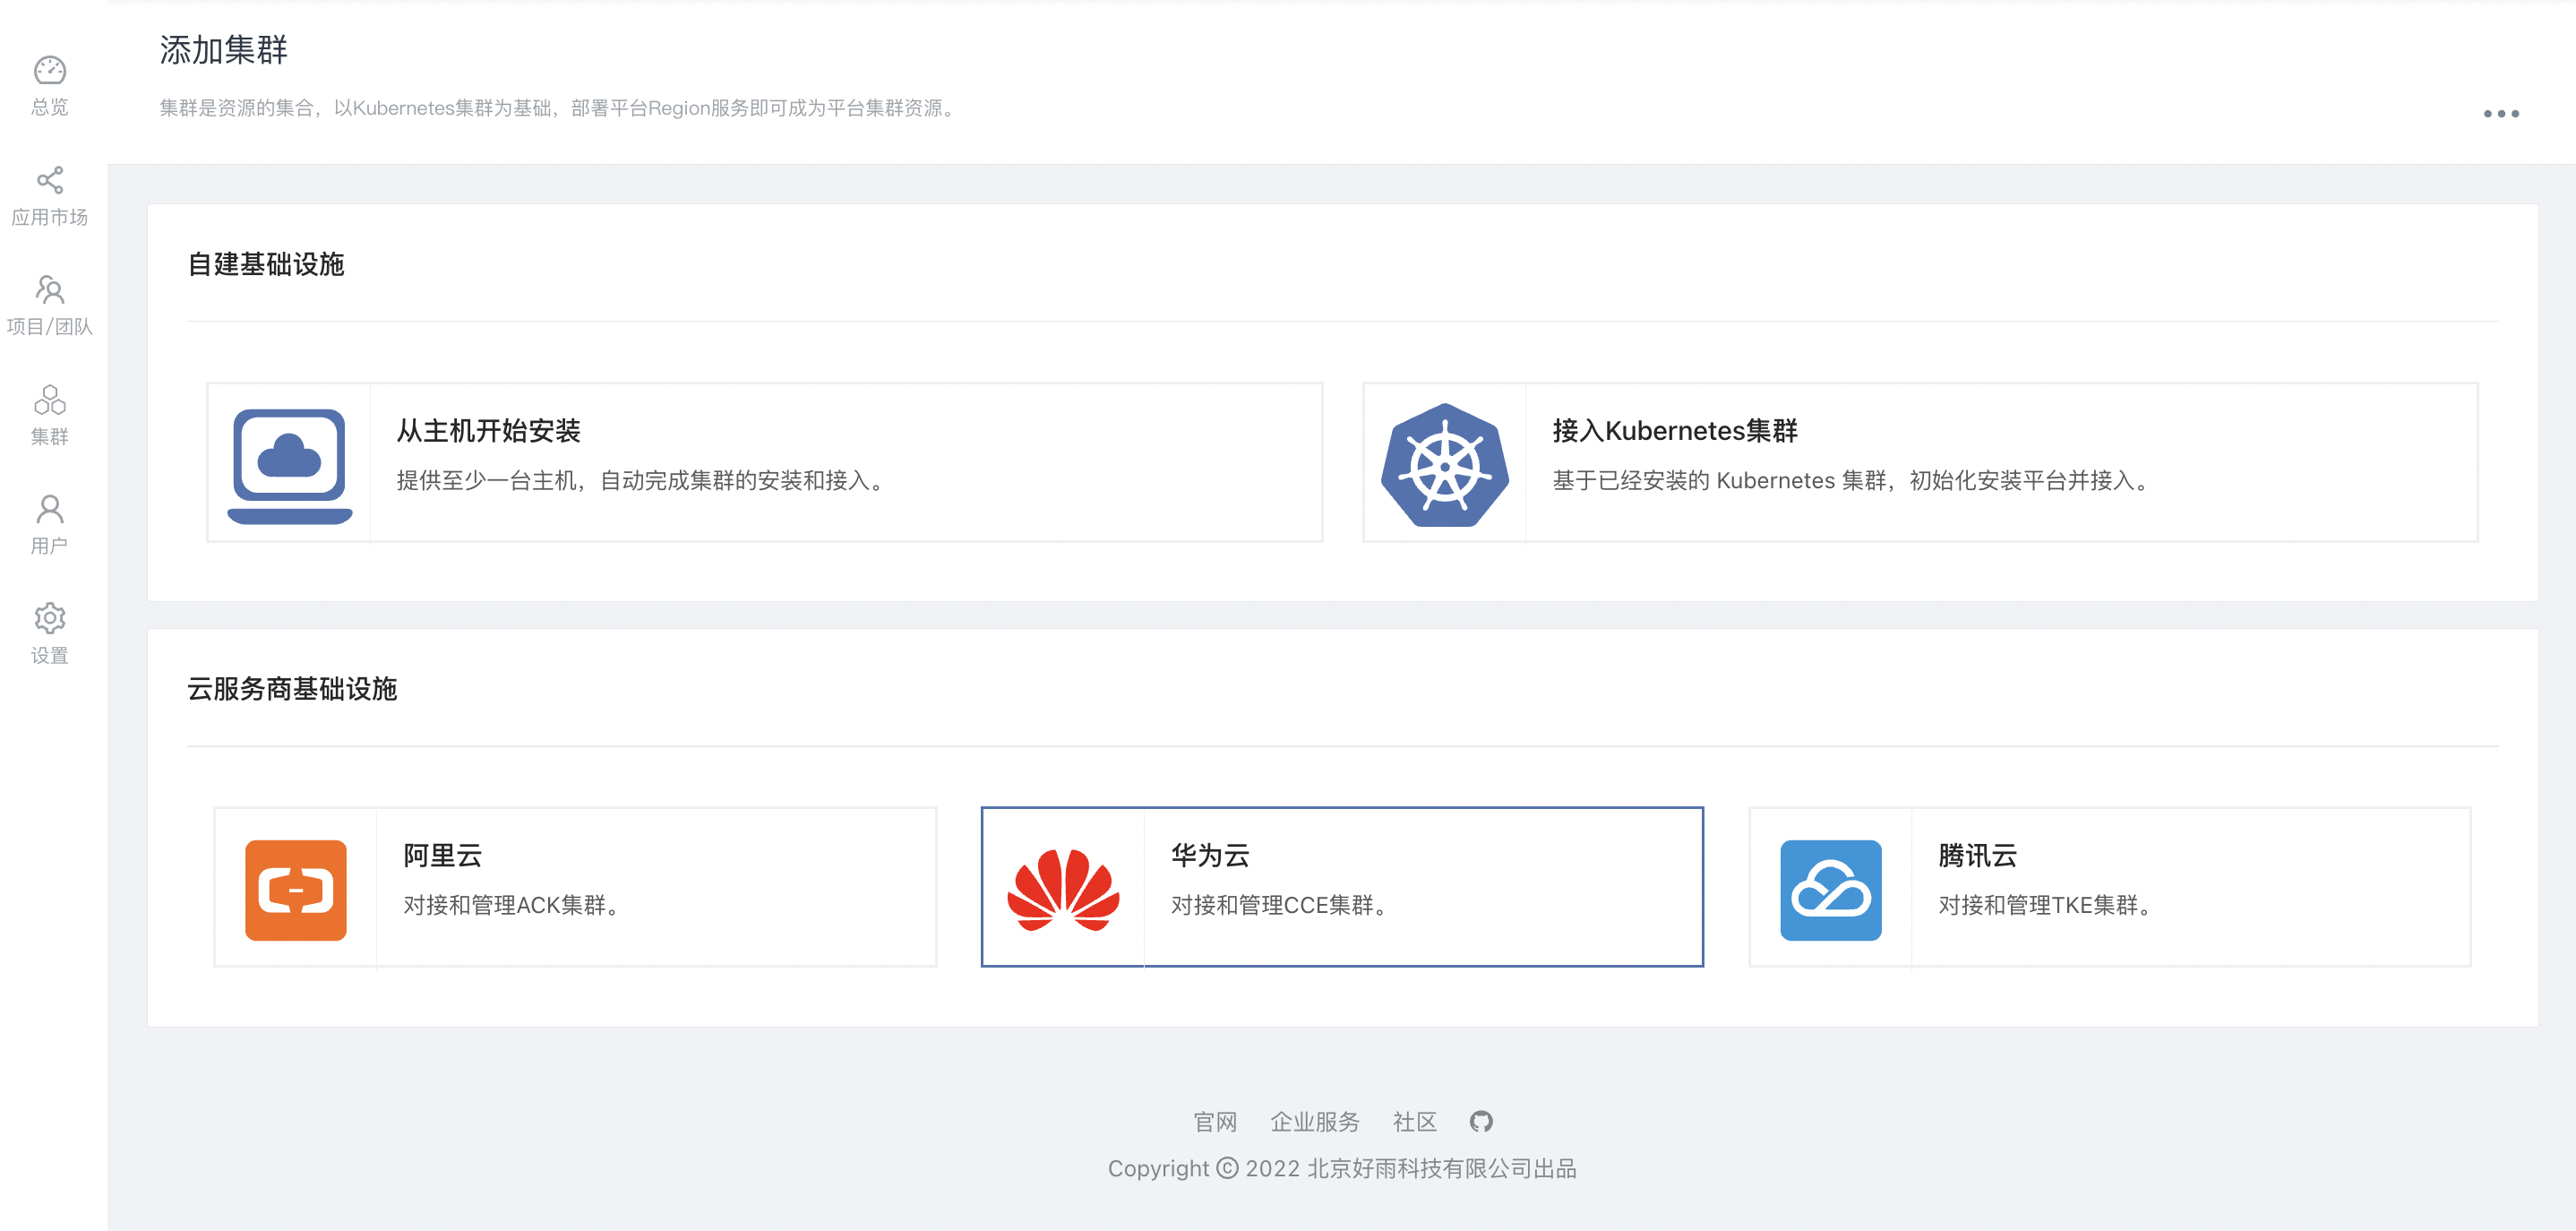
Task: Click the 添加集群 page title
Action: (224, 50)
